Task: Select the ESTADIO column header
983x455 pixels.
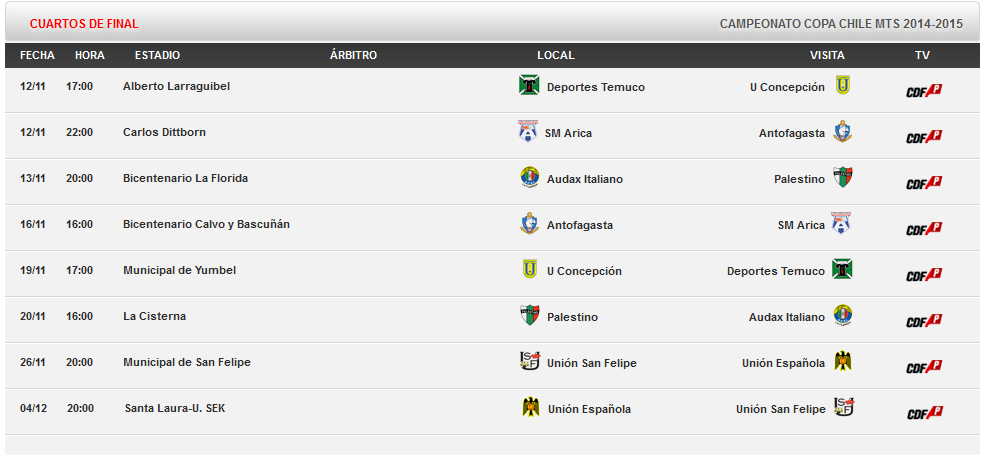Action: coord(157,55)
